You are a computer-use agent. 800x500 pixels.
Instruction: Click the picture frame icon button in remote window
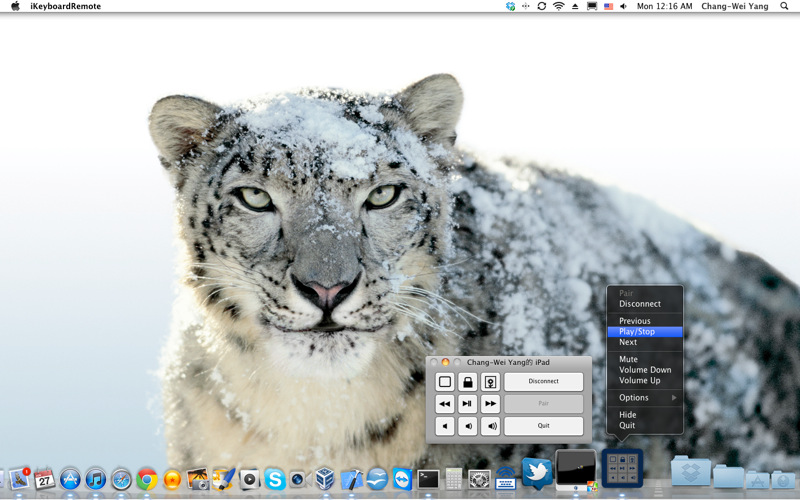tap(490, 382)
